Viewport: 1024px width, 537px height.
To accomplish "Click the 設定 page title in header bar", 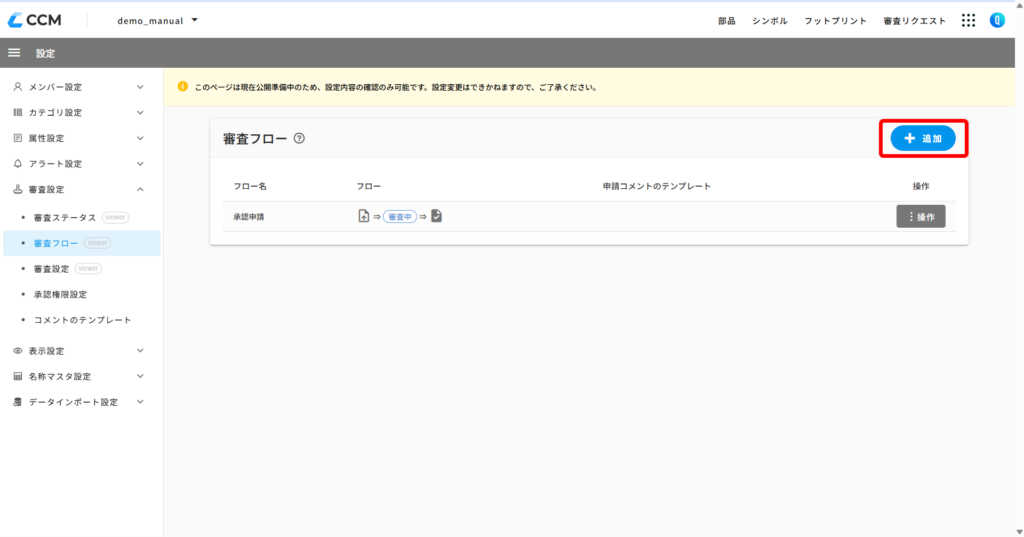I will coord(45,54).
